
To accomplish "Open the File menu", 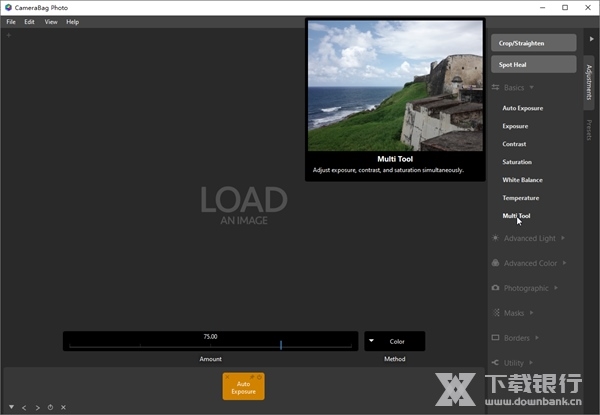I will point(11,21).
